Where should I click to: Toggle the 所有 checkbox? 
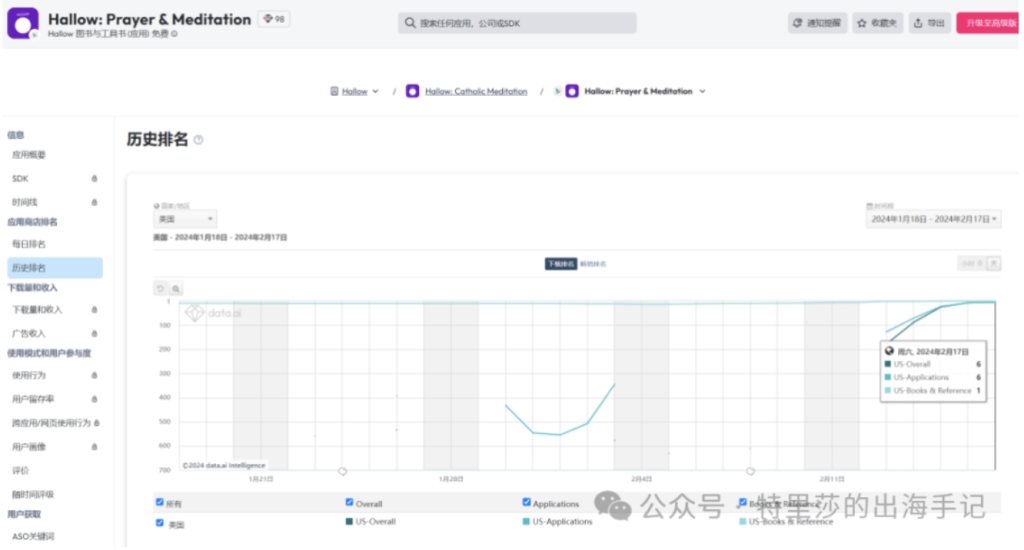[159, 502]
